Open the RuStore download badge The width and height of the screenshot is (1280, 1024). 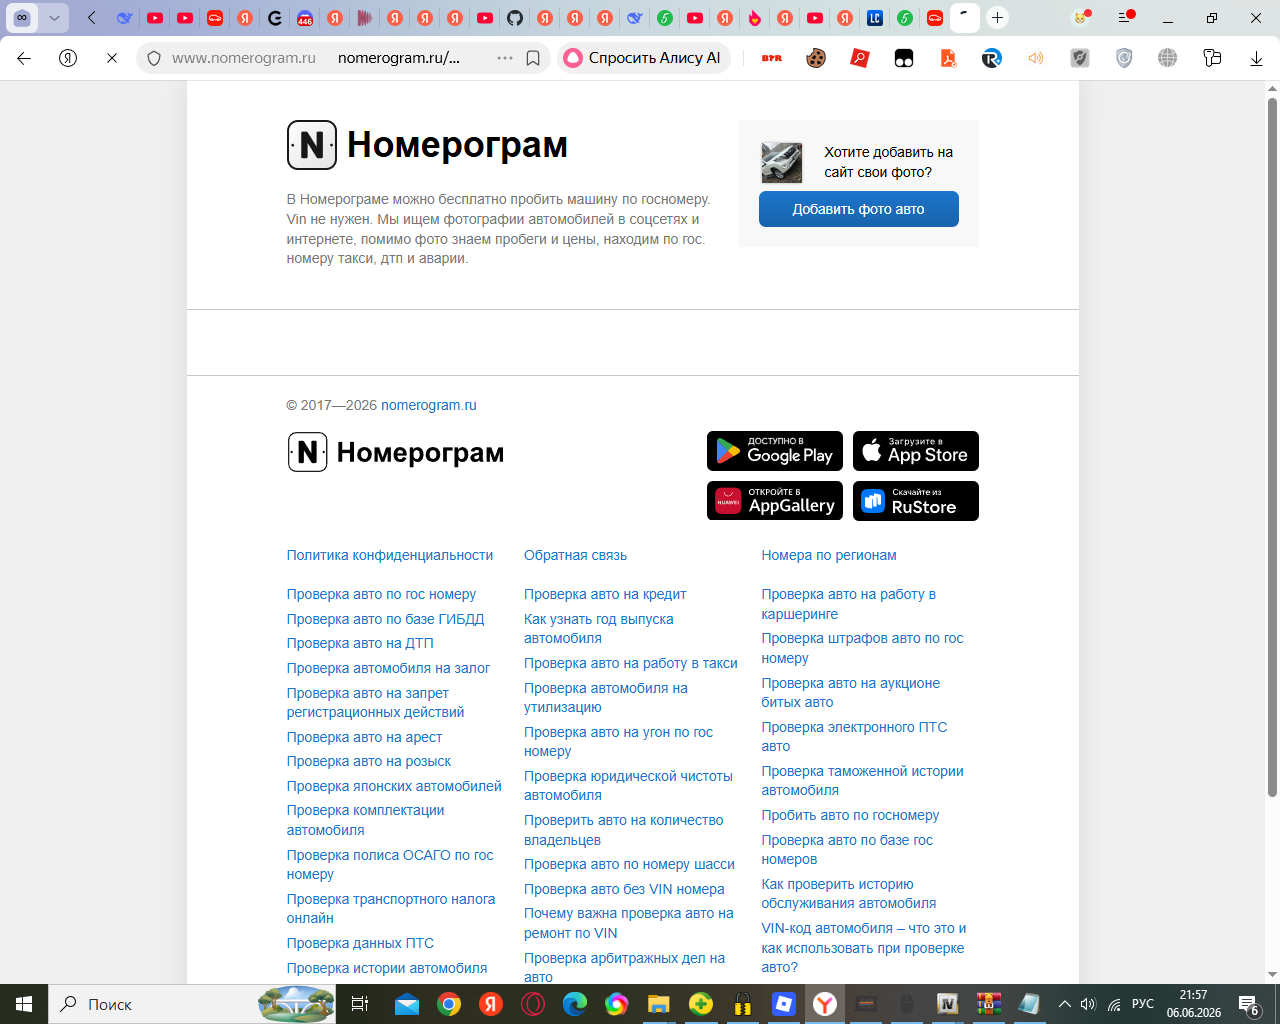point(916,501)
